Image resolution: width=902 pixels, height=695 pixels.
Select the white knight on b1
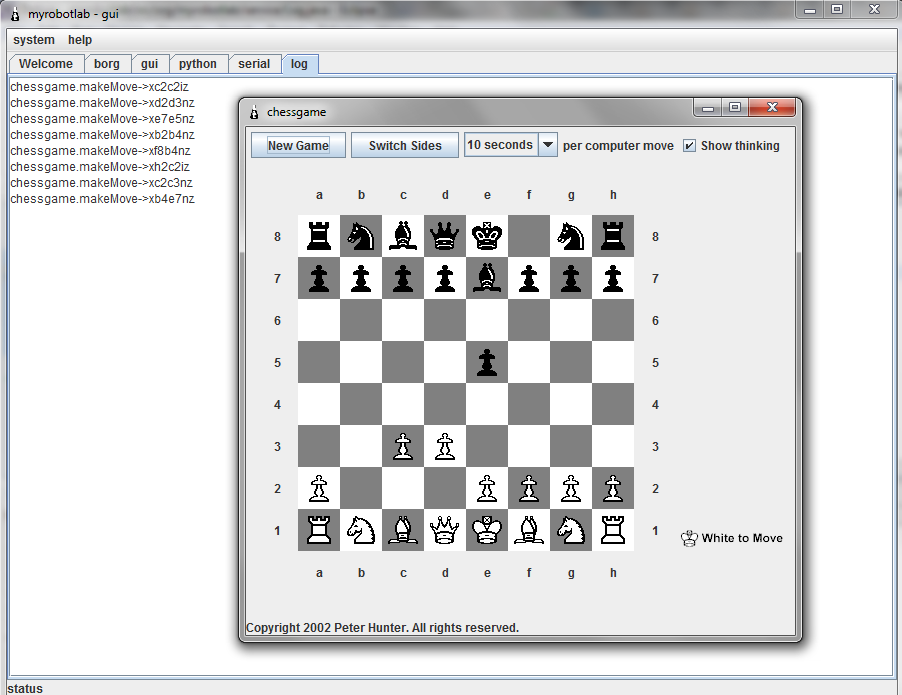361,530
